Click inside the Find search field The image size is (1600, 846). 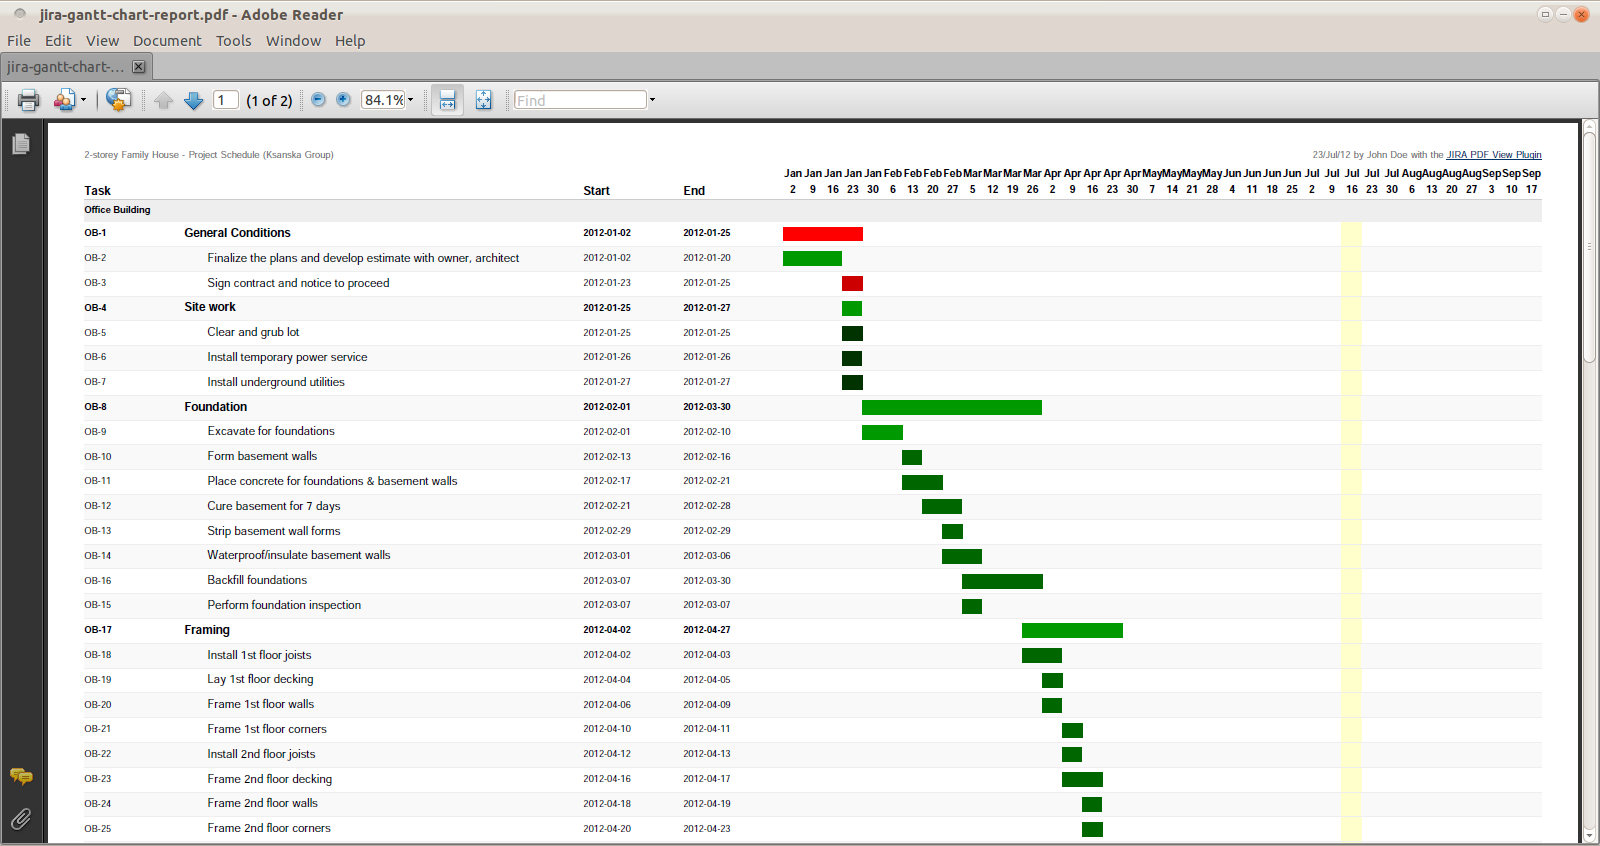580,100
